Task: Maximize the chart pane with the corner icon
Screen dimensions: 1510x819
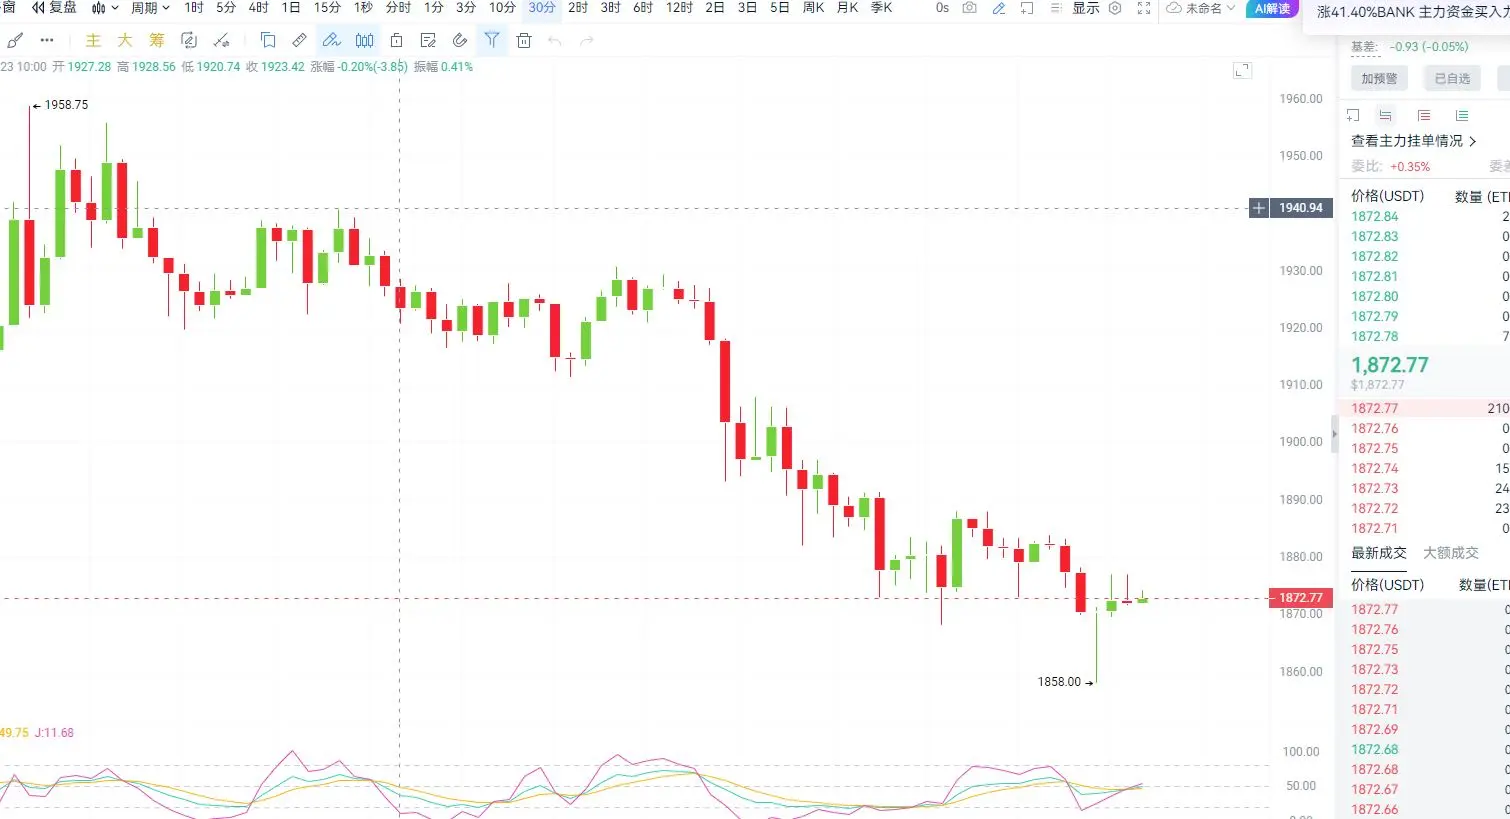Action: pyautogui.click(x=1242, y=71)
